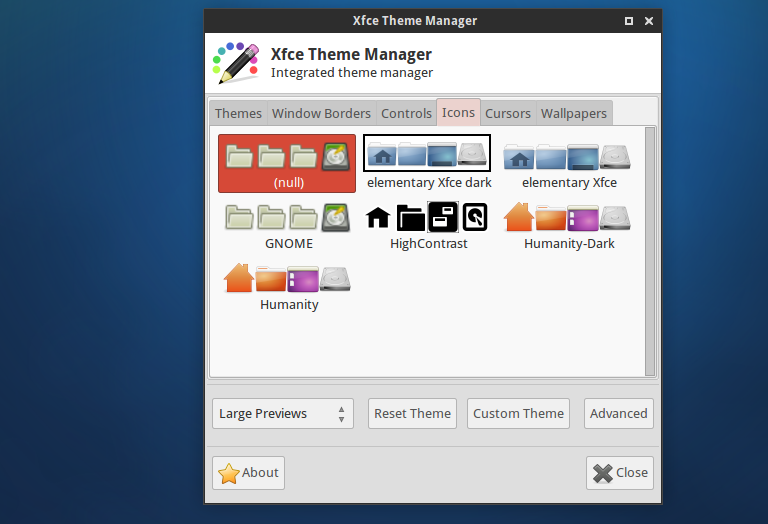Viewport: 768px width, 524px height.
Task: Open the Wallpapers tab
Action: pyautogui.click(x=574, y=113)
